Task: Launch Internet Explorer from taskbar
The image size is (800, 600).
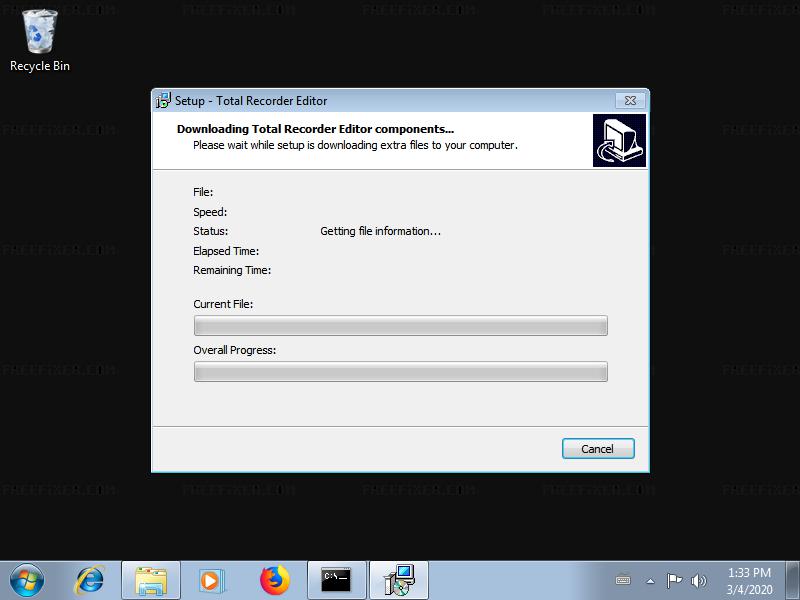Action: pyautogui.click(x=90, y=580)
